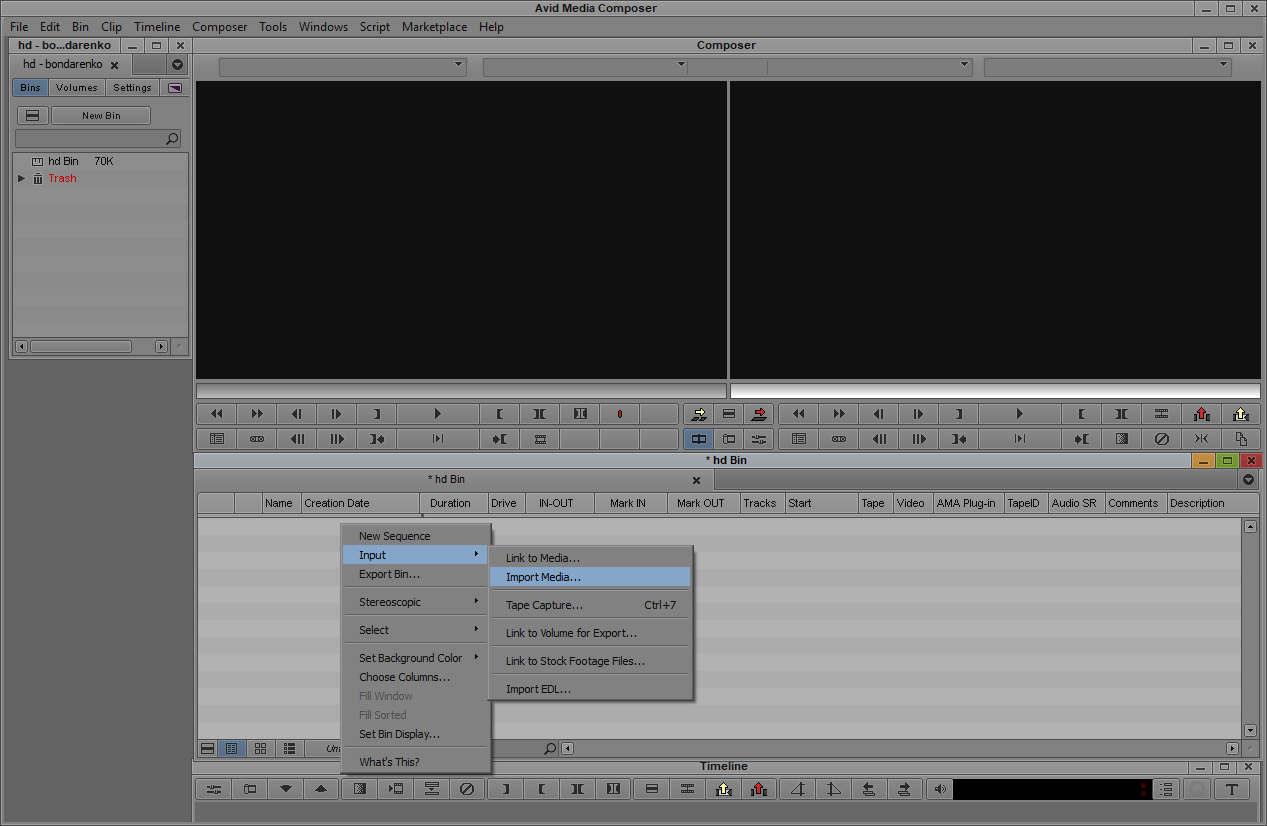Toggle Trim mode button in Composer

[x=729, y=439]
